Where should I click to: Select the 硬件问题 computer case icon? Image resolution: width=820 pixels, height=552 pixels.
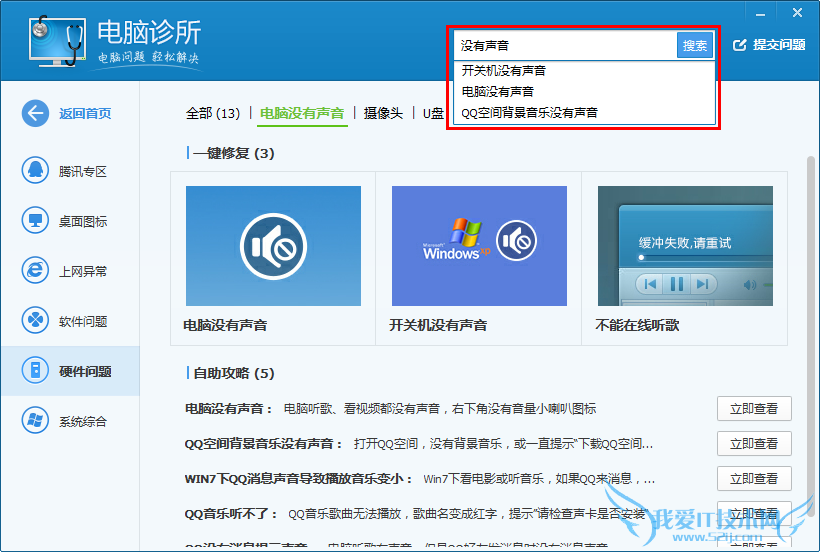(35, 371)
